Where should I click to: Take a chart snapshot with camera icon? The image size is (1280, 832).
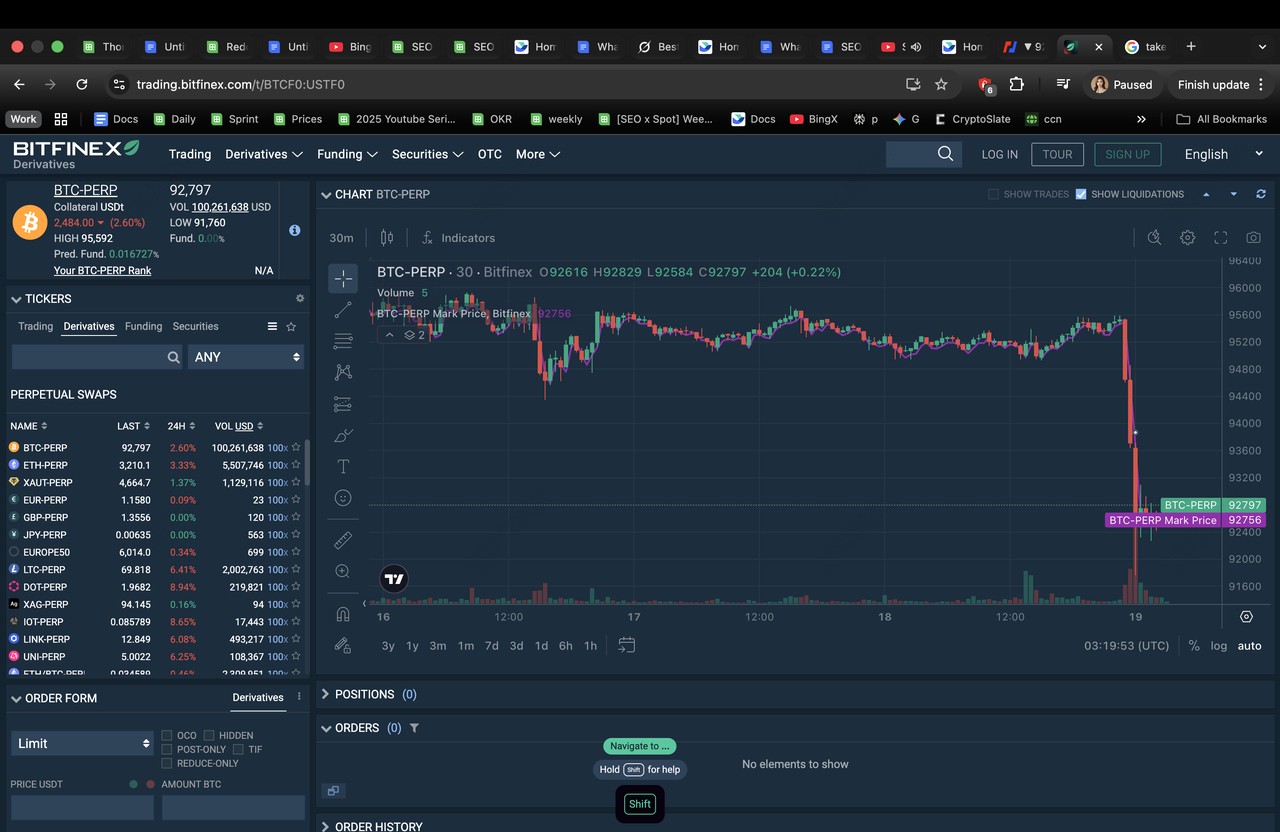coord(1253,238)
